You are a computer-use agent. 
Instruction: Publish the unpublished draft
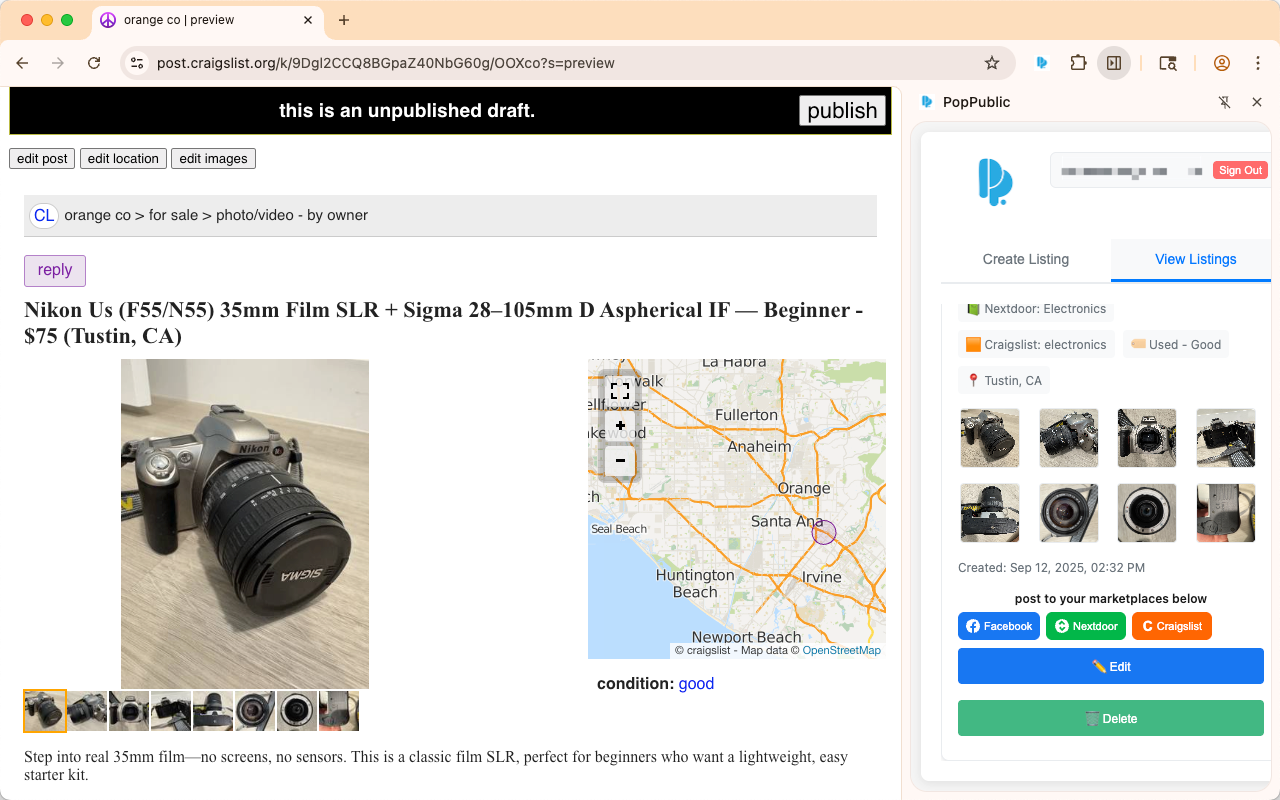click(x=842, y=110)
